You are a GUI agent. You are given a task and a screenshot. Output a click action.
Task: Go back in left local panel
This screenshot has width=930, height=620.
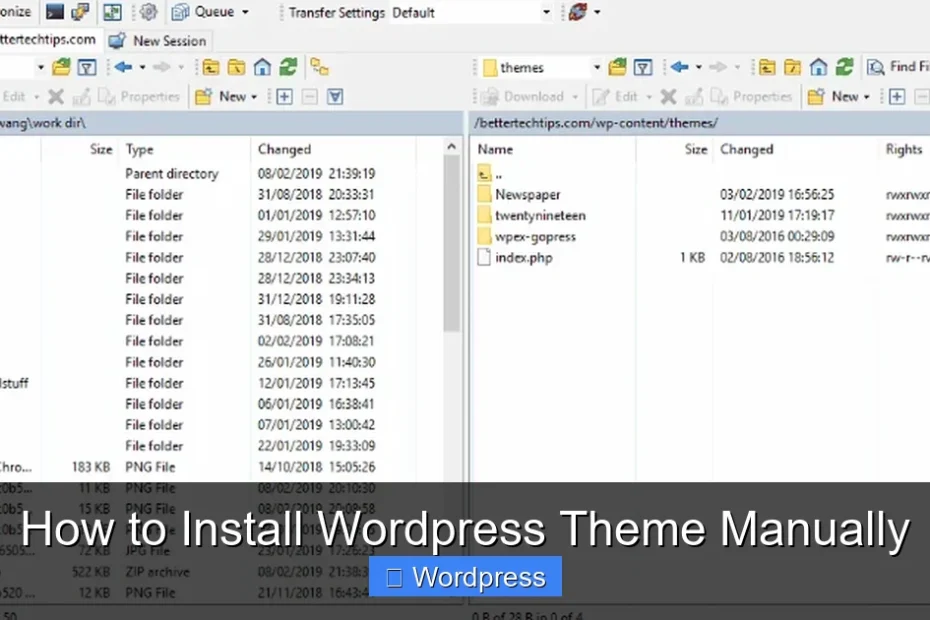point(123,67)
